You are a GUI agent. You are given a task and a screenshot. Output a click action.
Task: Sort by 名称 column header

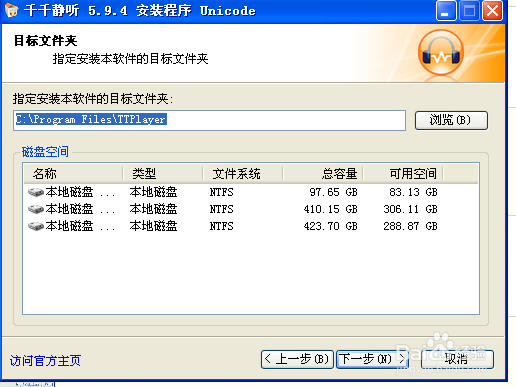click(x=73, y=174)
